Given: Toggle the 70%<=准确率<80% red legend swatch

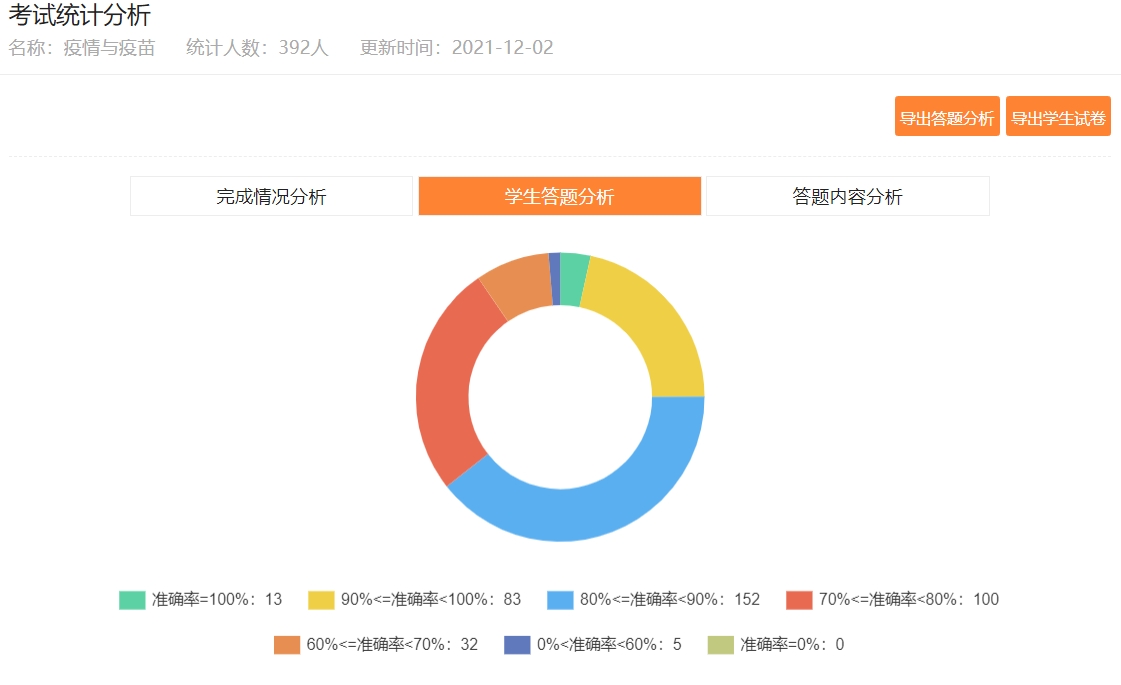Looking at the screenshot, I should [799, 600].
